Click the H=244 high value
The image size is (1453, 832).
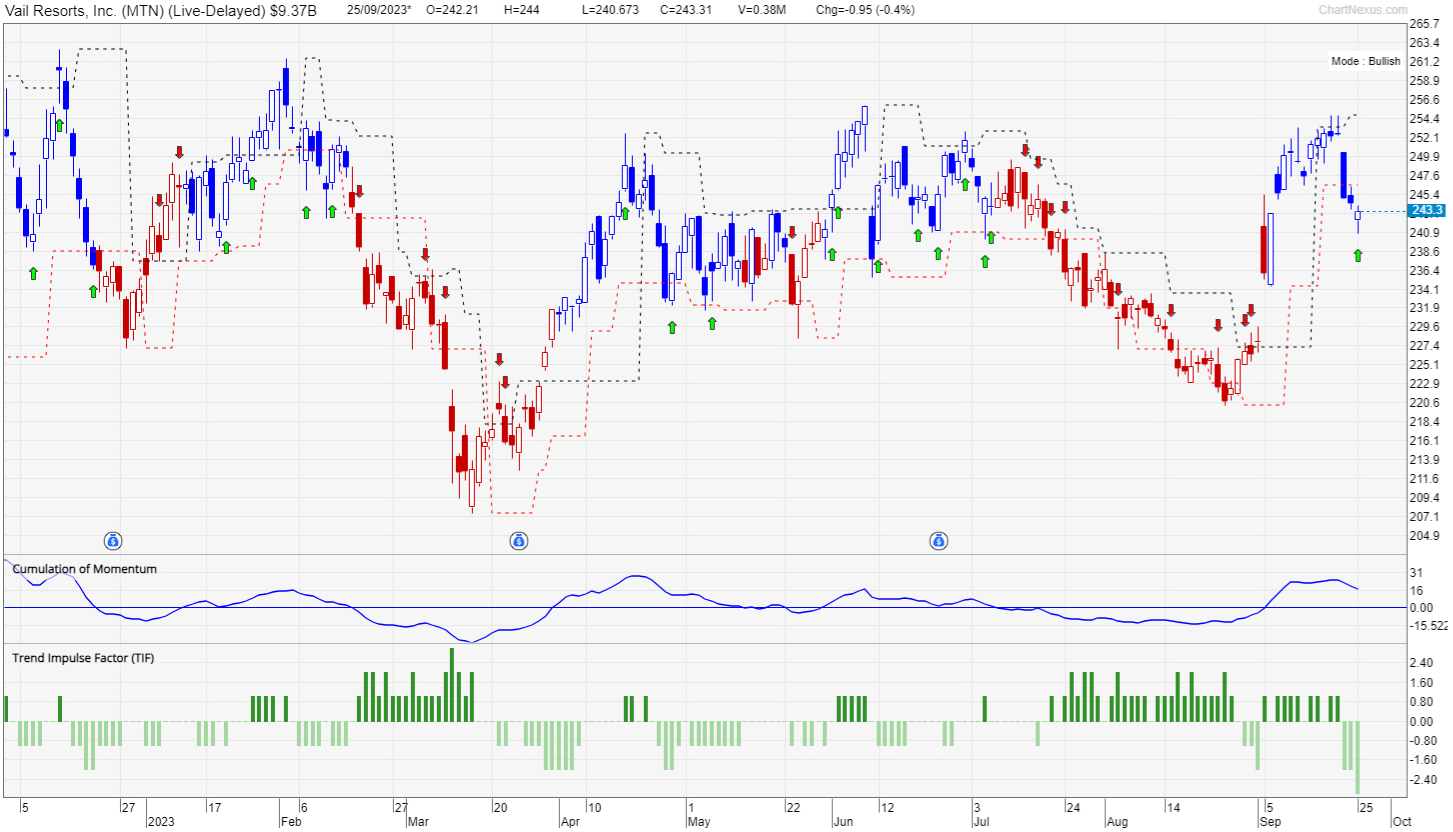[523, 10]
